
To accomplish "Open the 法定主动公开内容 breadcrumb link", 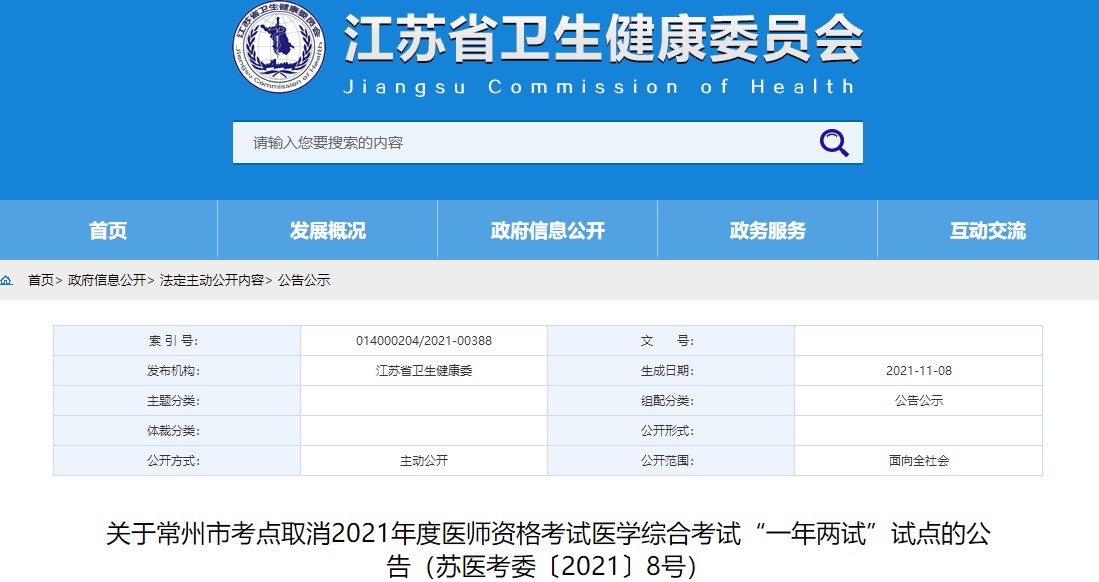I will [212, 281].
